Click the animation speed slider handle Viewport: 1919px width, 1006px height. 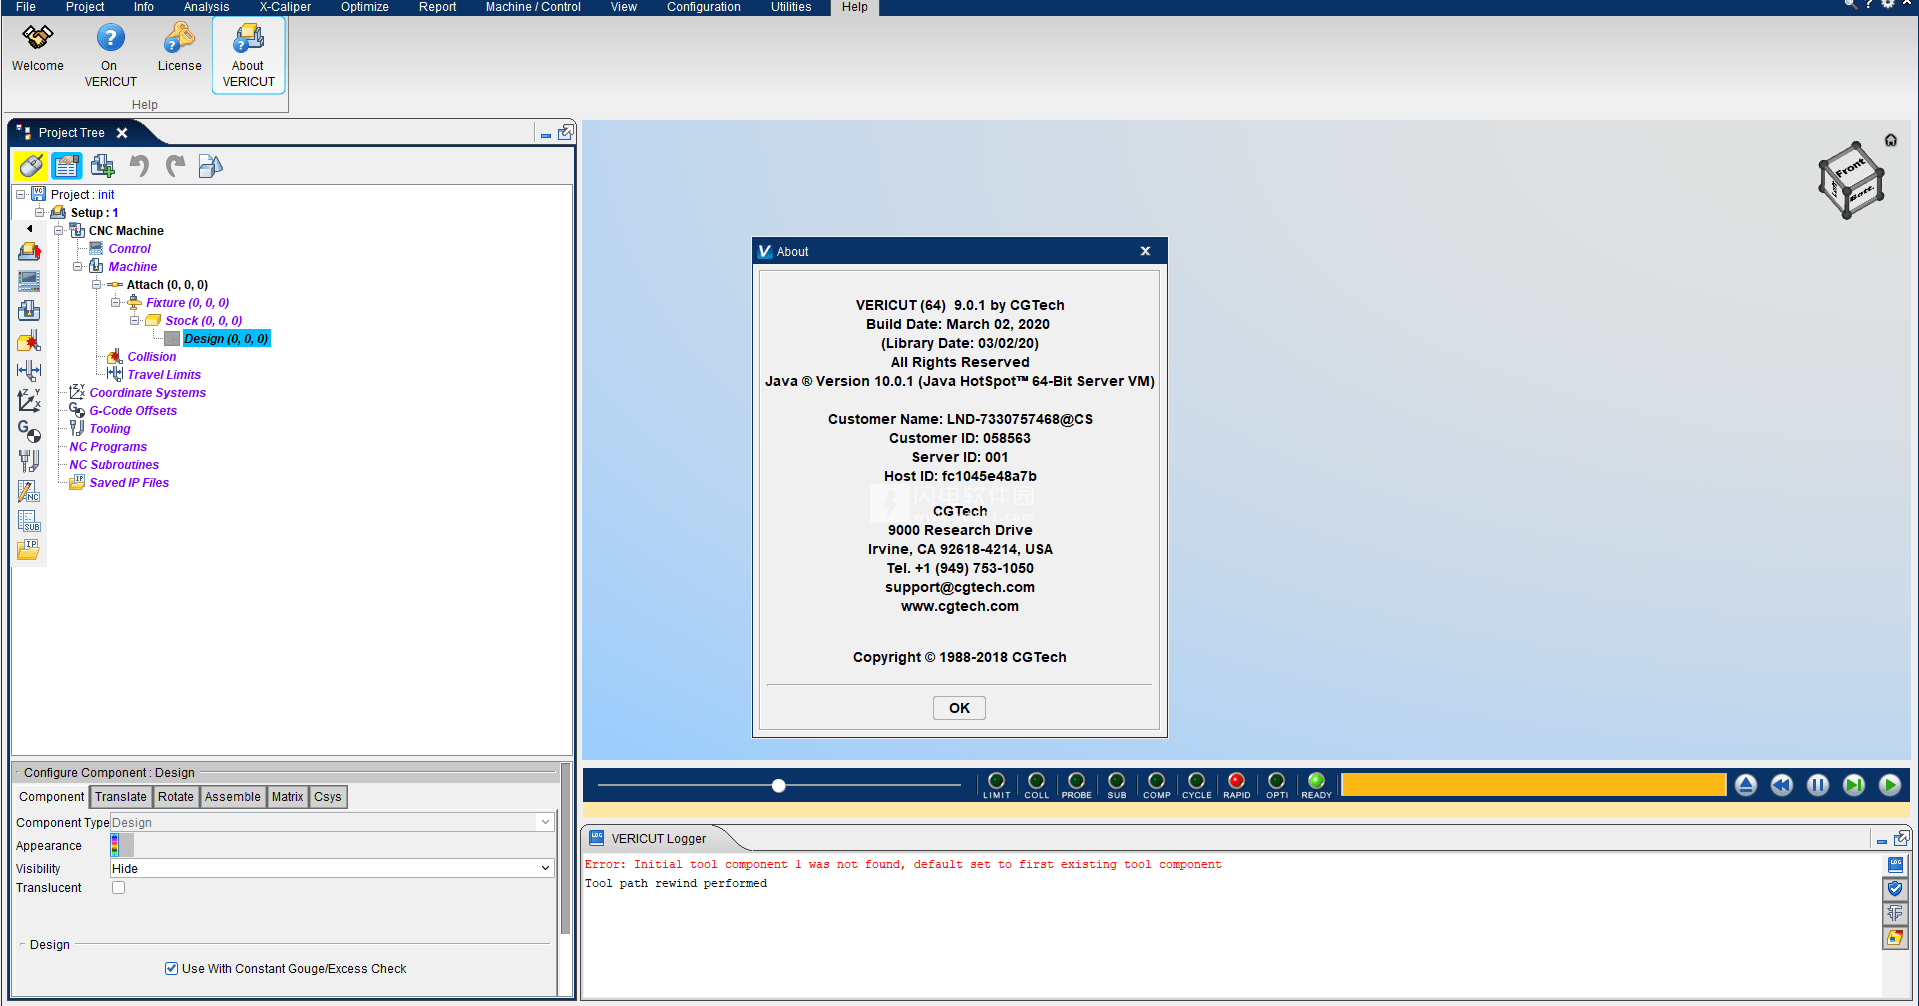(x=778, y=786)
